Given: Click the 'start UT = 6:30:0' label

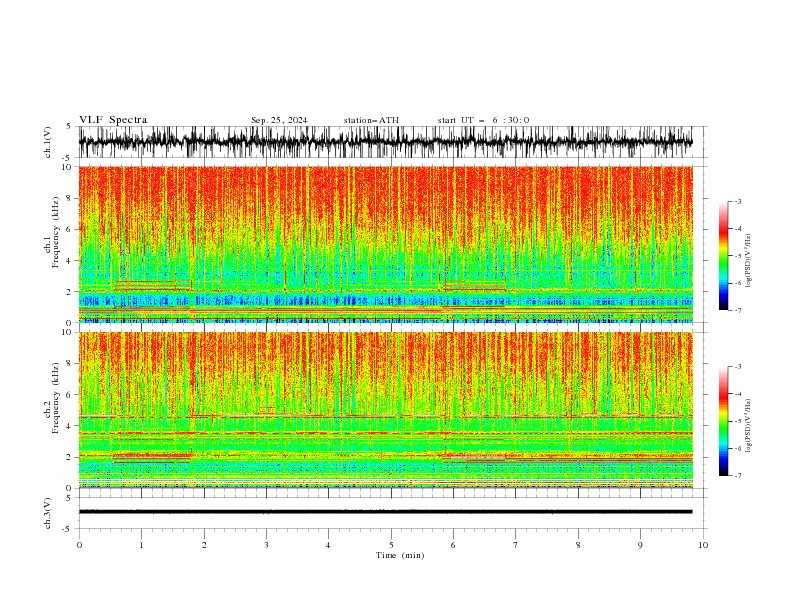Looking at the screenshot, I should click(483, 120).
